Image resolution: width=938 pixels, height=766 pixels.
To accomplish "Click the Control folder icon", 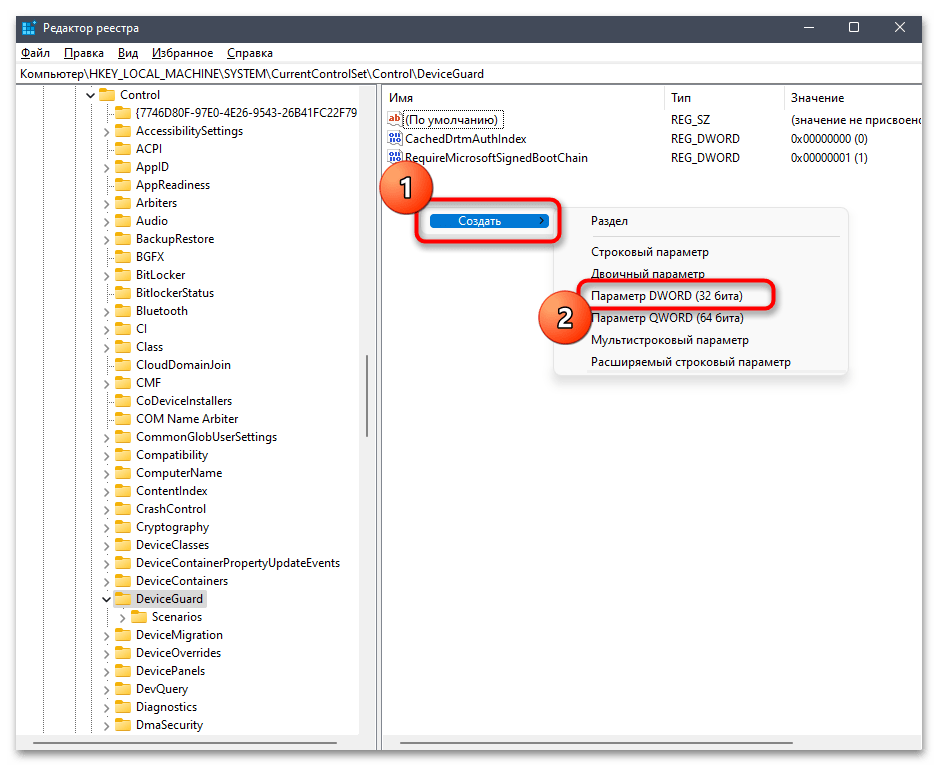I will [107, 95].
